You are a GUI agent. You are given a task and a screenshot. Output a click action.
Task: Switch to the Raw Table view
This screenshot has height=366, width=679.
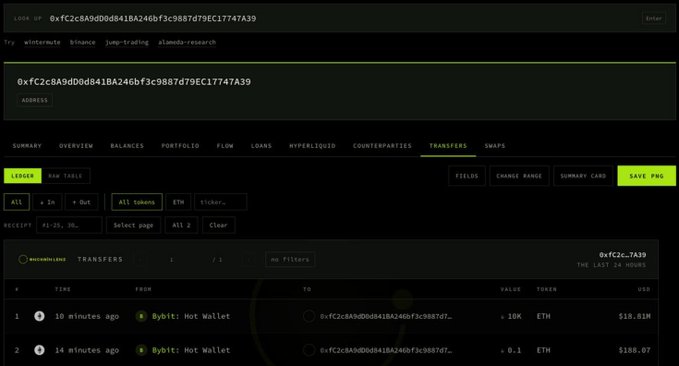pos(66,176)
